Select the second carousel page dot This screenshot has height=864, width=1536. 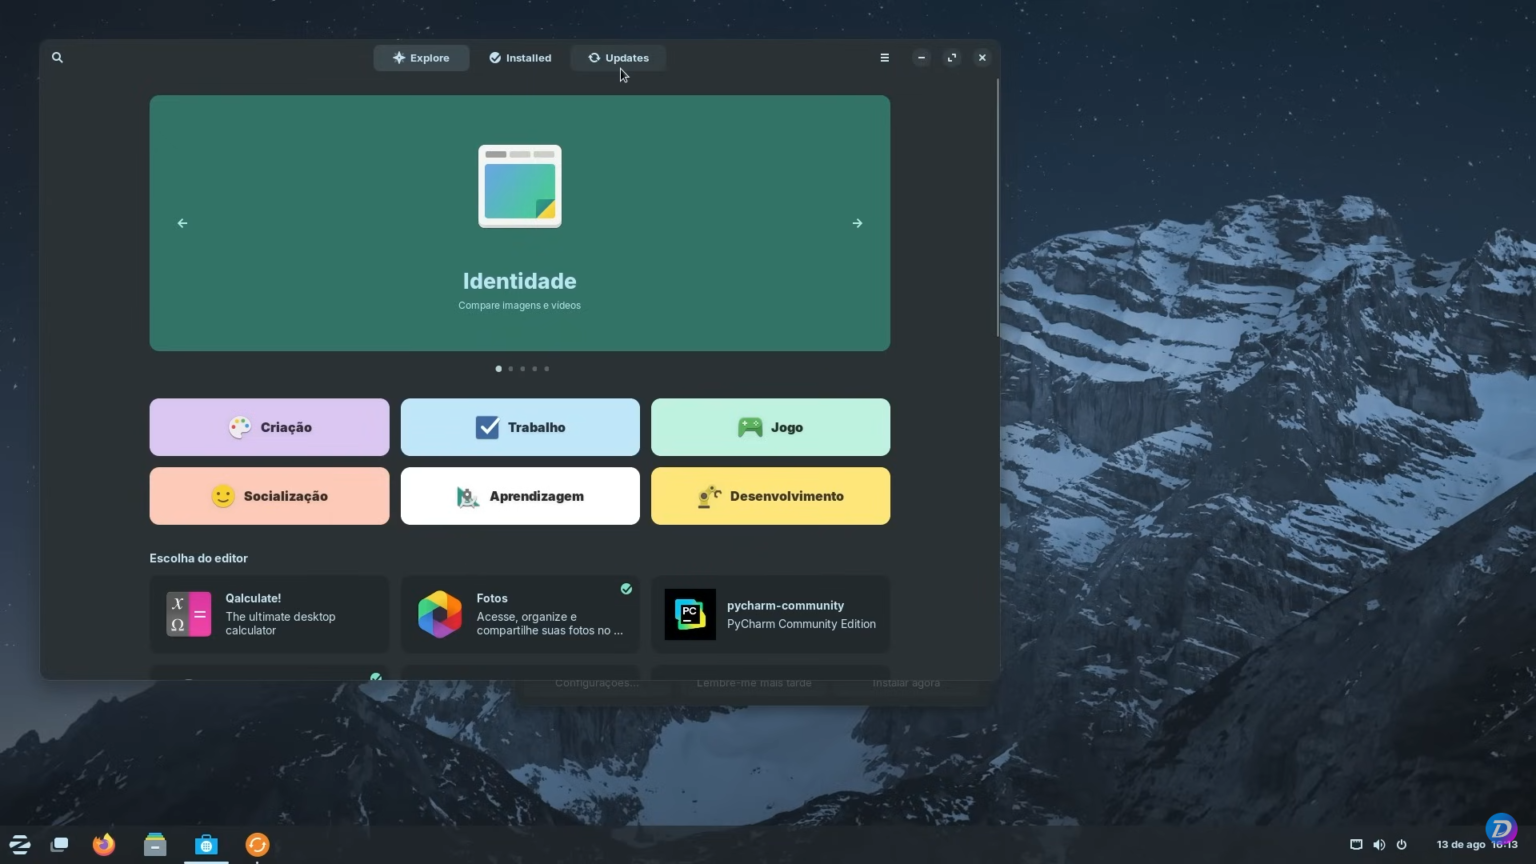[510, 368]
